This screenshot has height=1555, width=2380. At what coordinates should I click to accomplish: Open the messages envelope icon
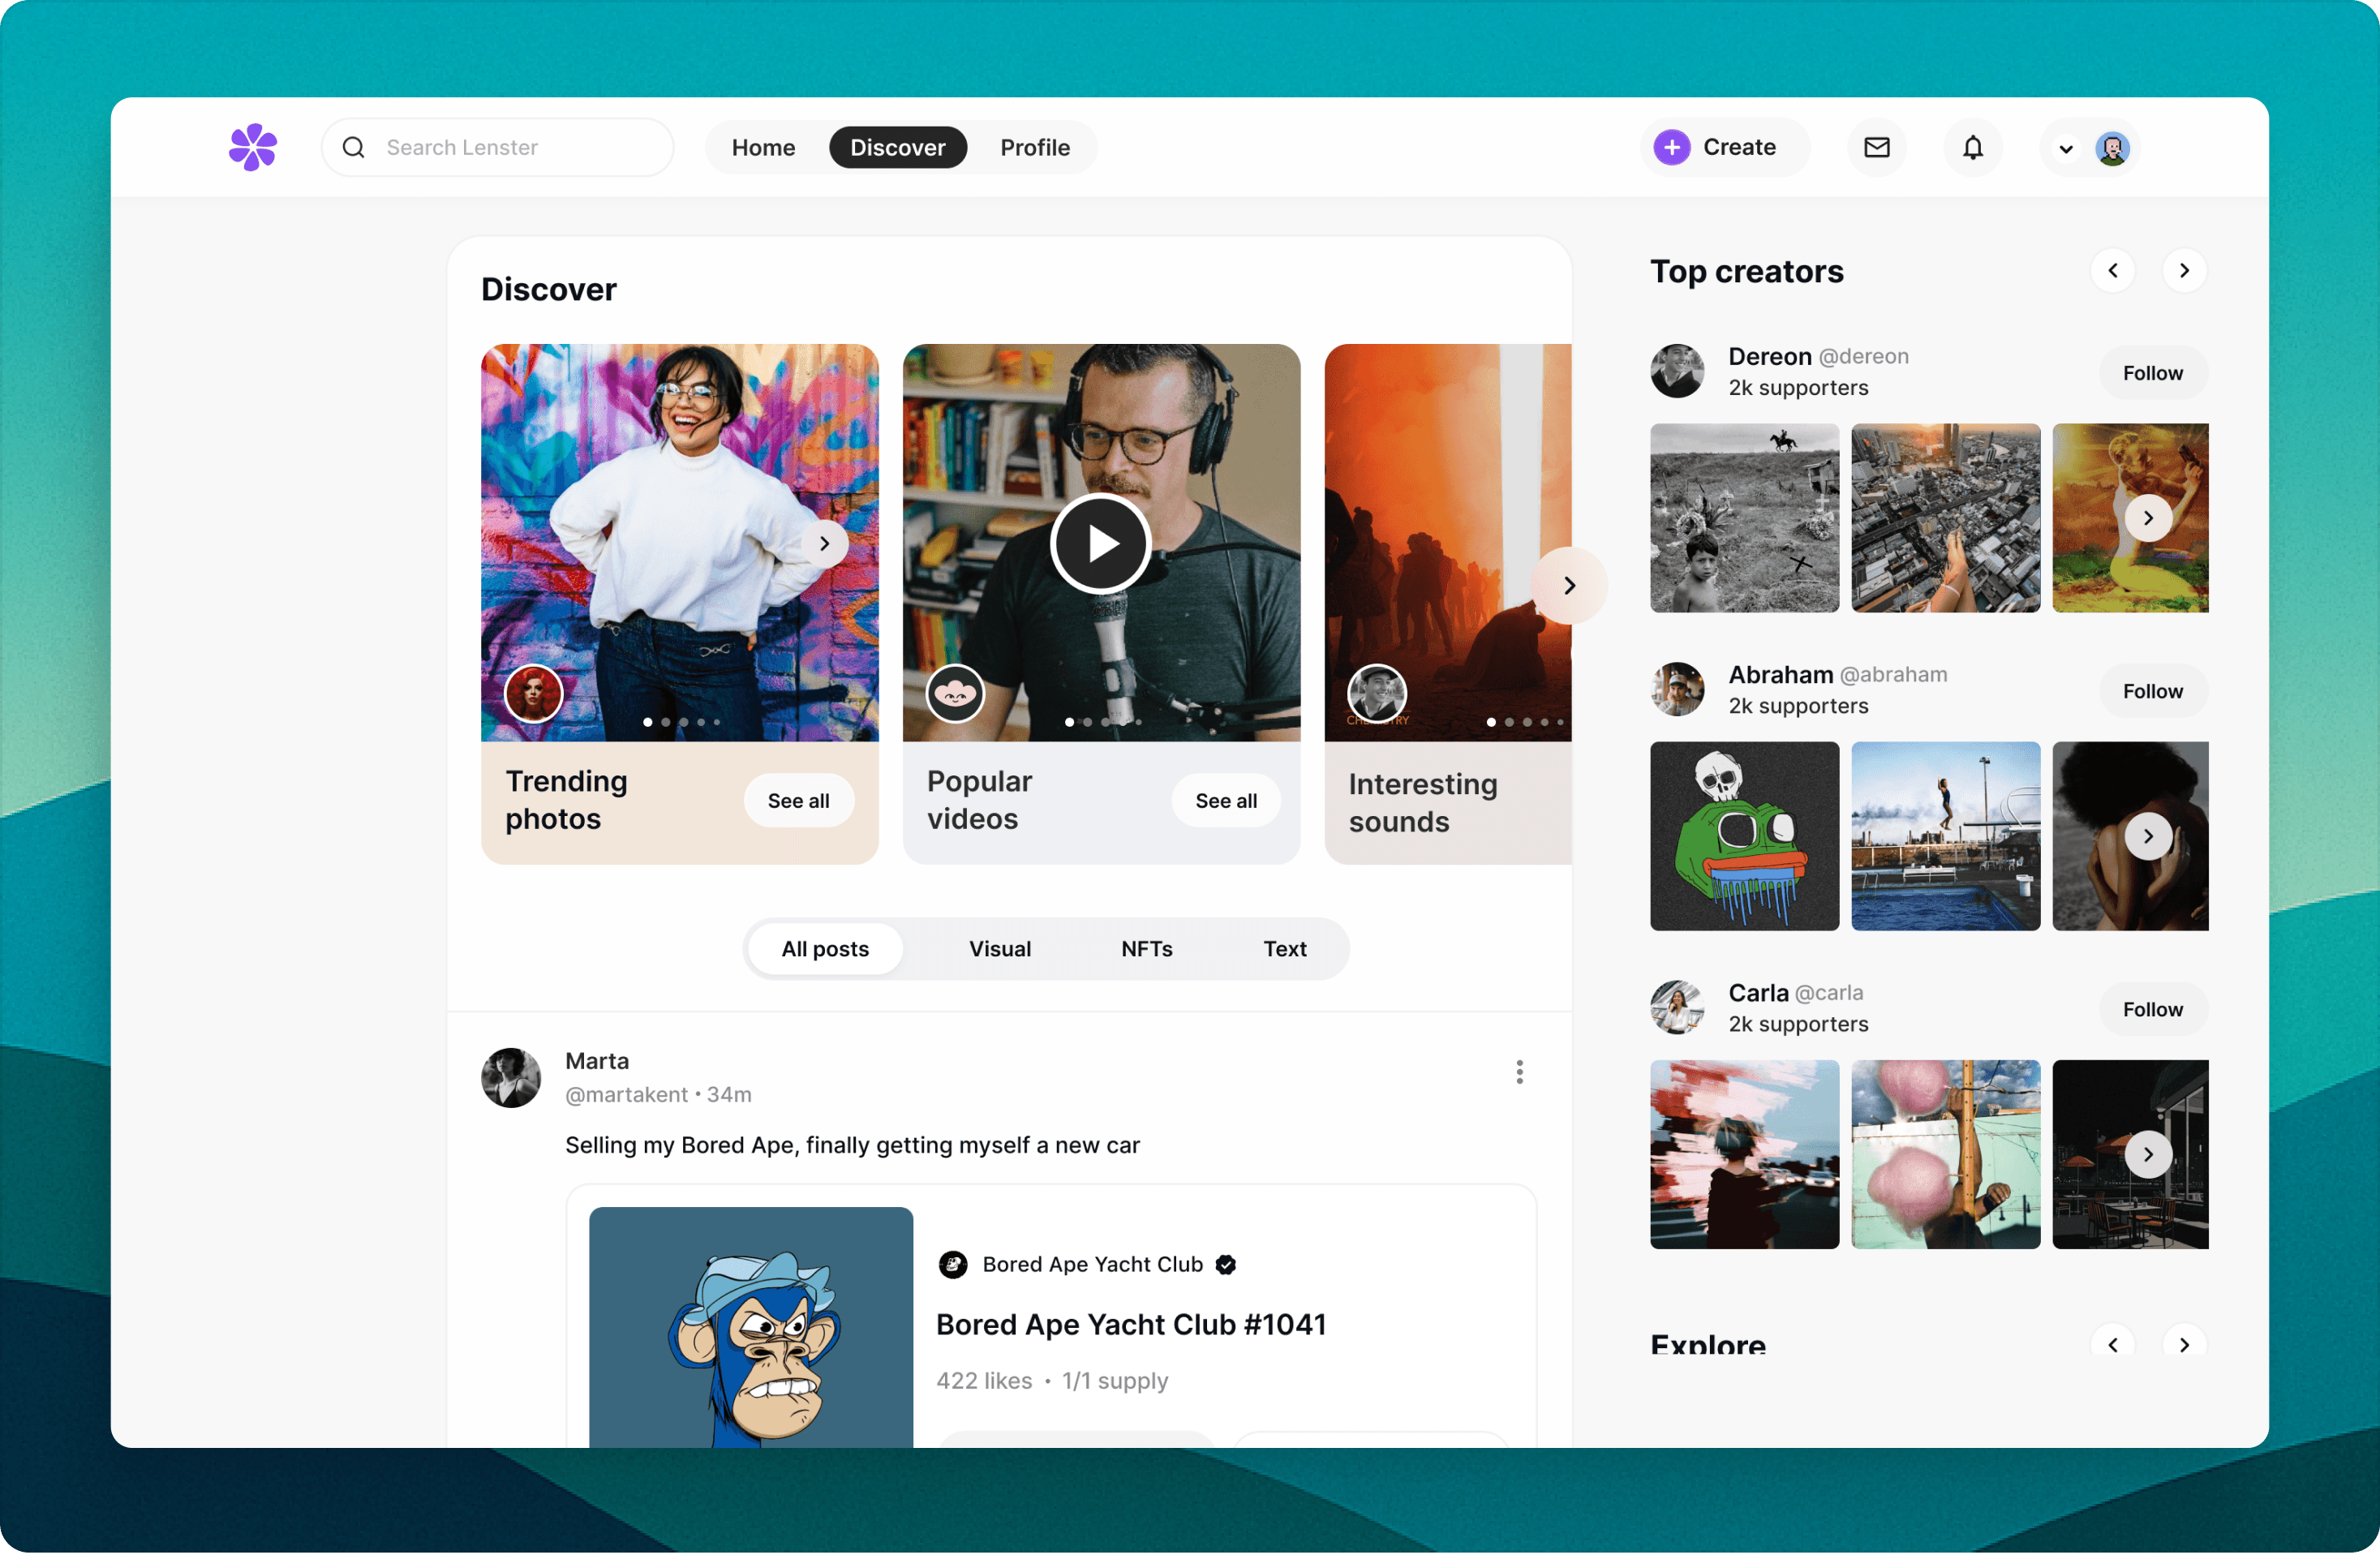1876,148
